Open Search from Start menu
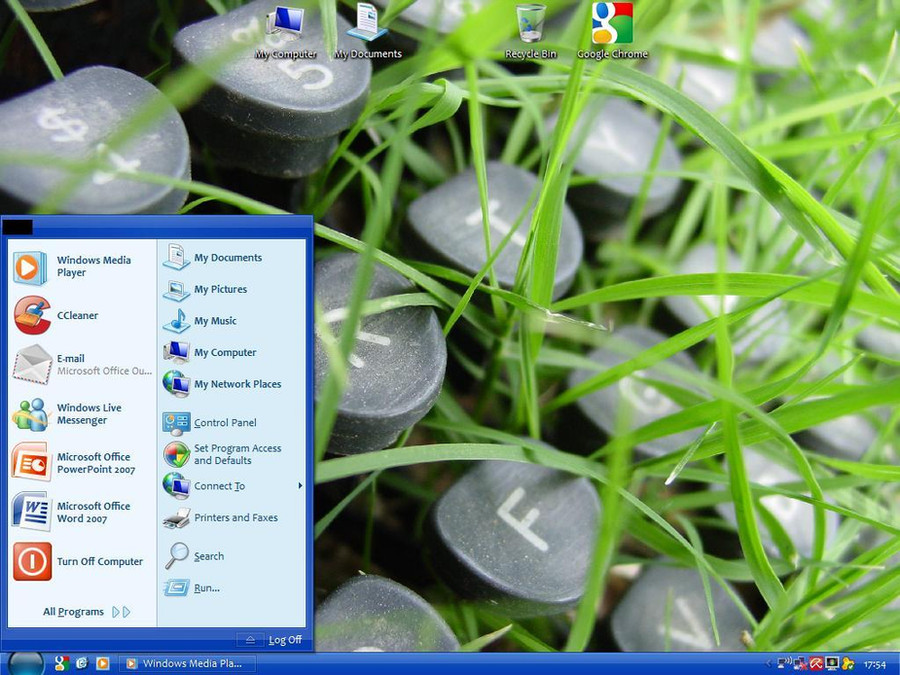Image resolution: width=900 pixels, height=675 pixels. tap(232, 556)
